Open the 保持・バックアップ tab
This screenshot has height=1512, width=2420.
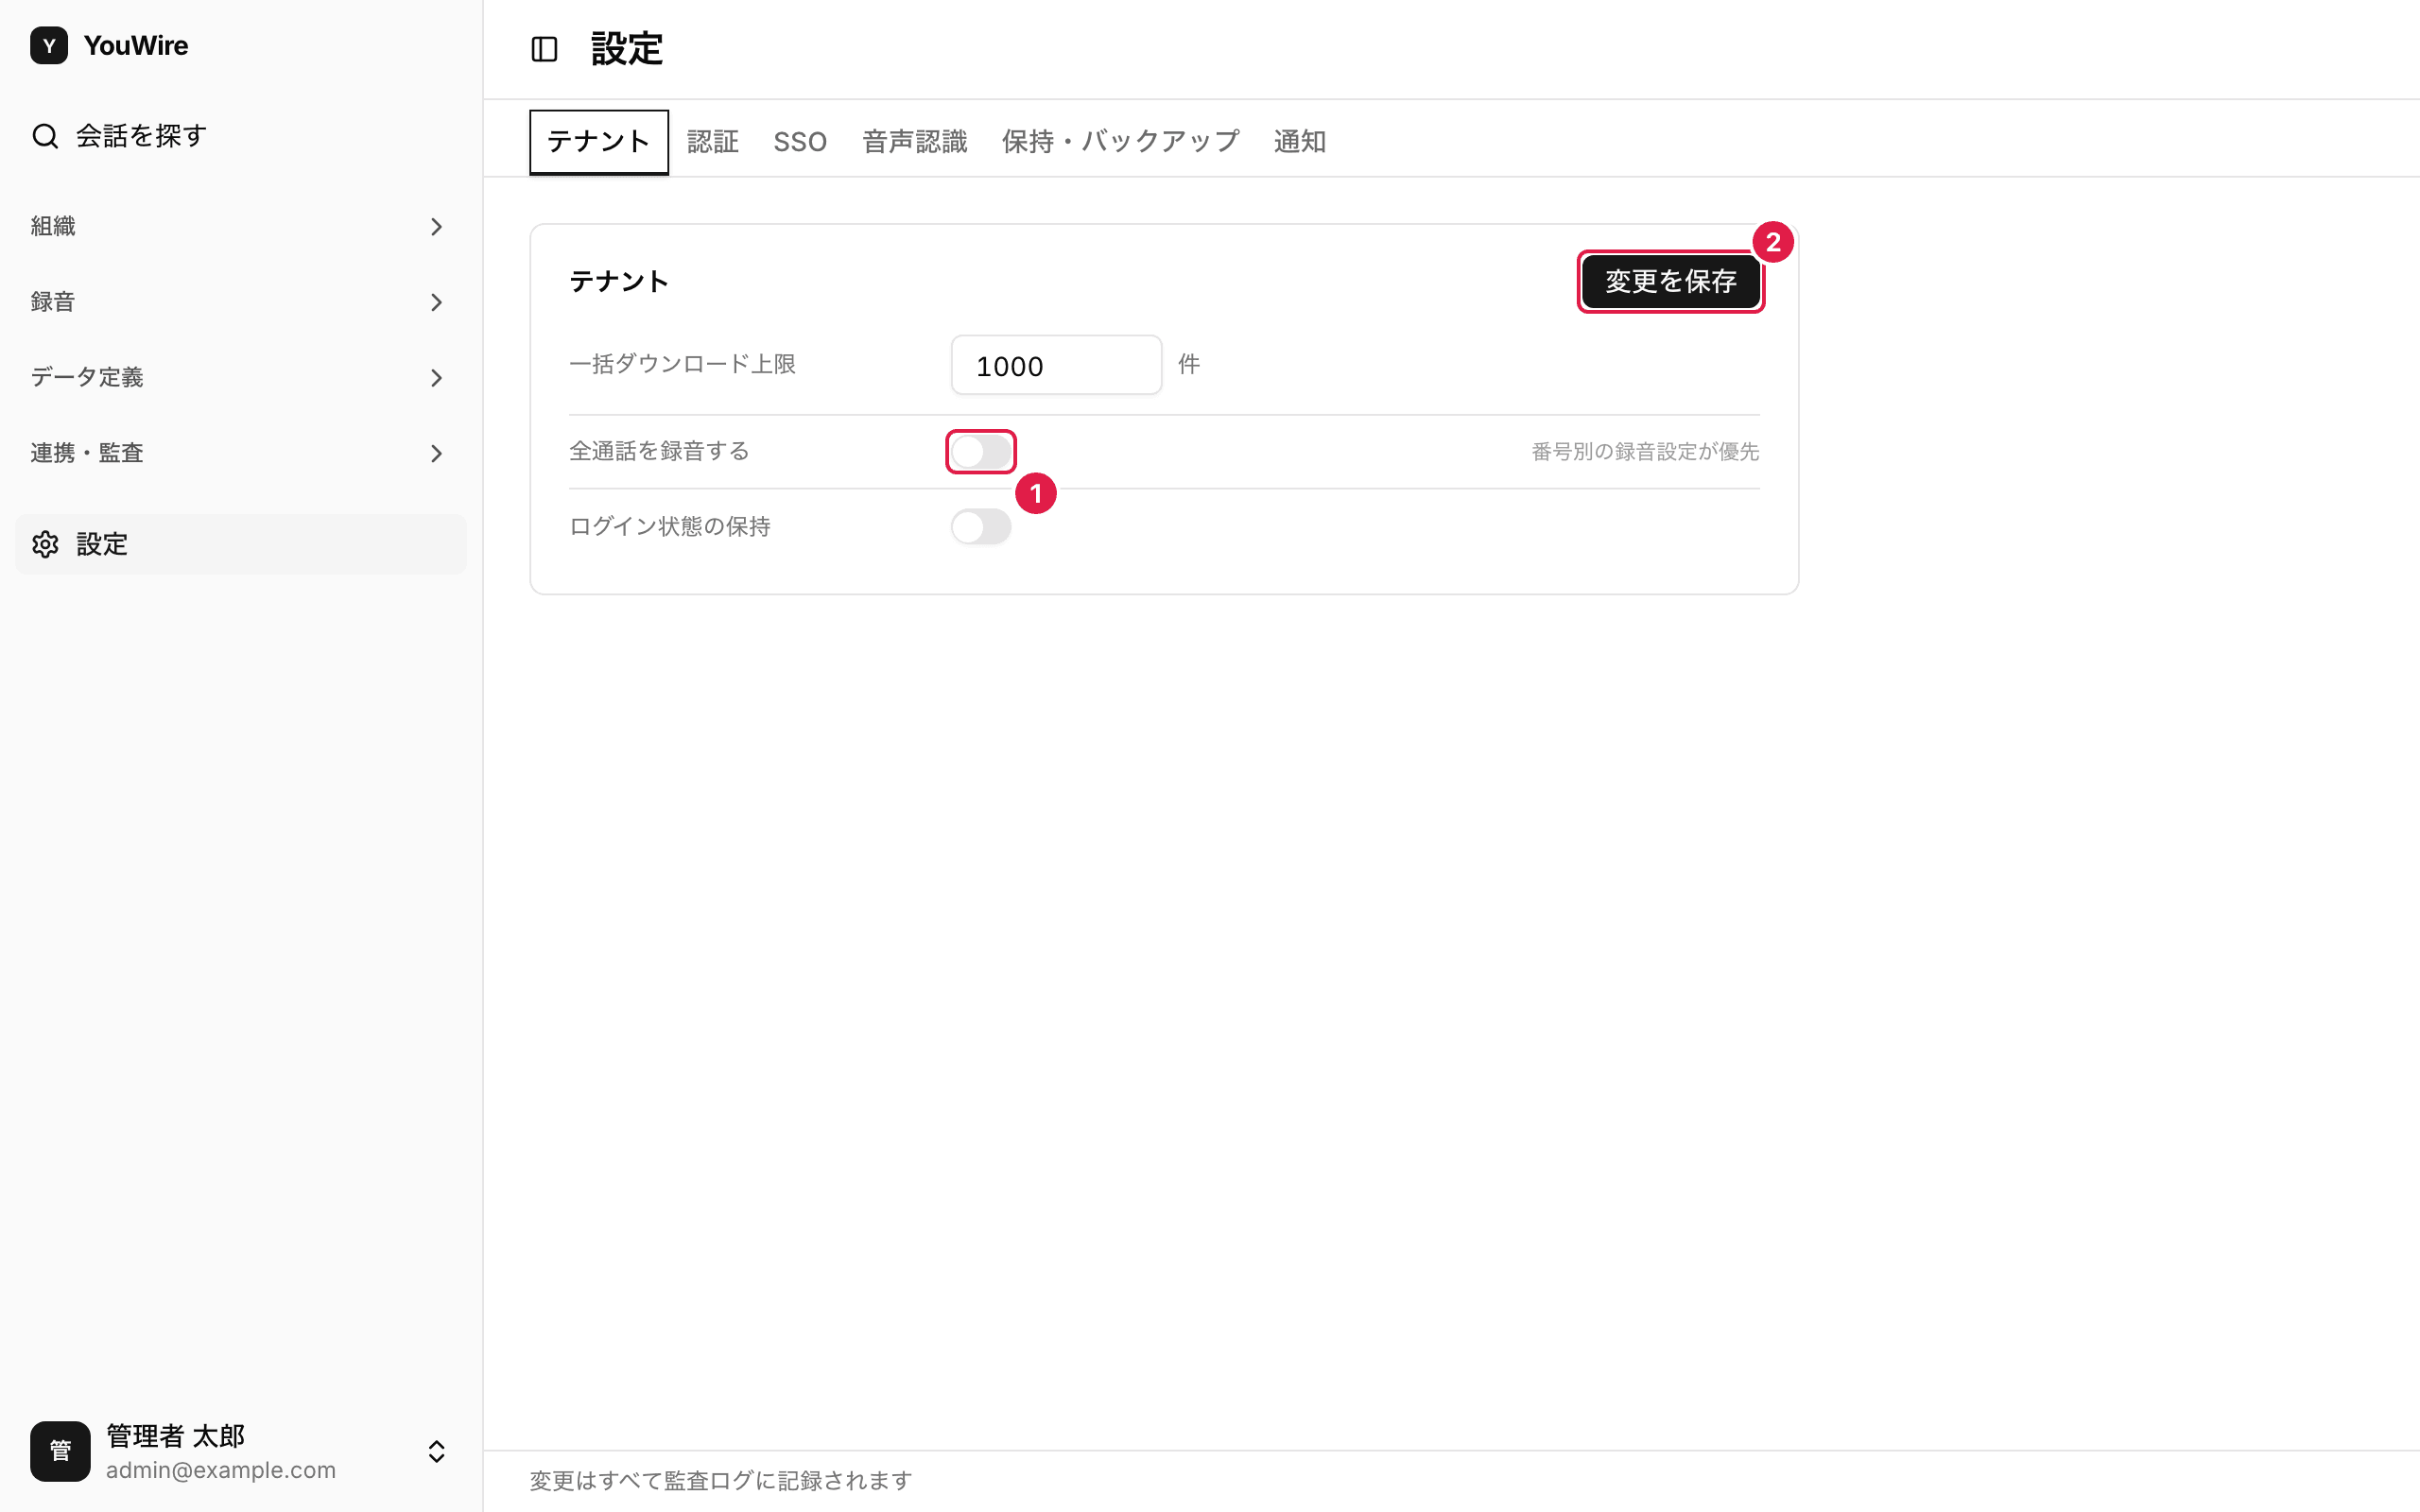1120,142
